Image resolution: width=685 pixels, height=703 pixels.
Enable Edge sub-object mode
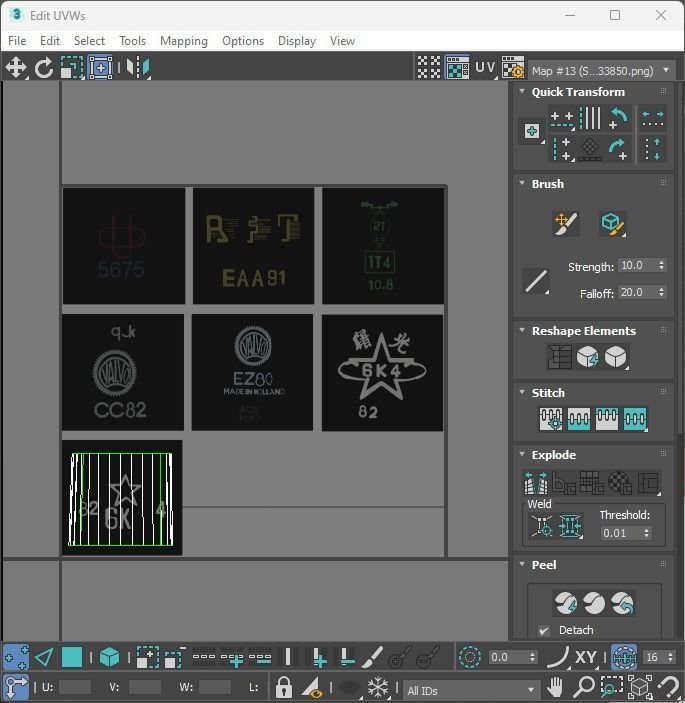coord(44,657)
